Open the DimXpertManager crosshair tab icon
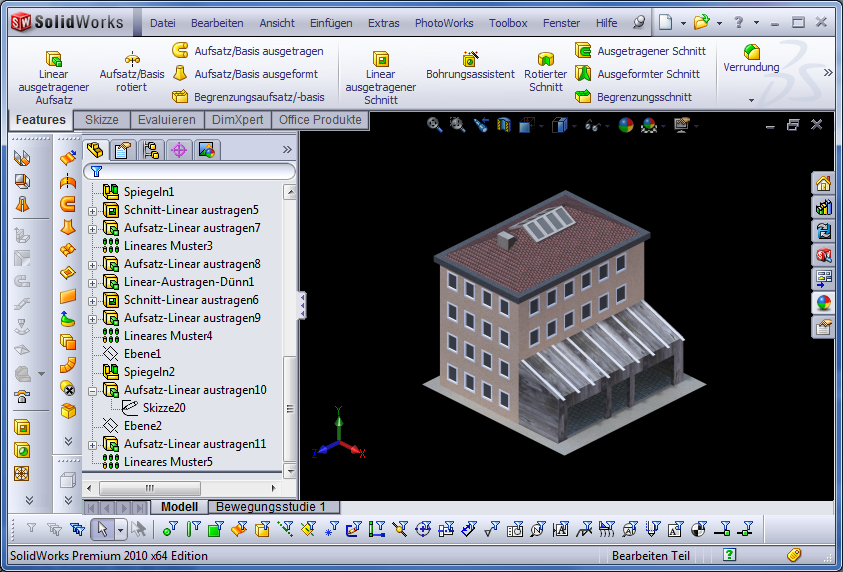 pos(179,150)
